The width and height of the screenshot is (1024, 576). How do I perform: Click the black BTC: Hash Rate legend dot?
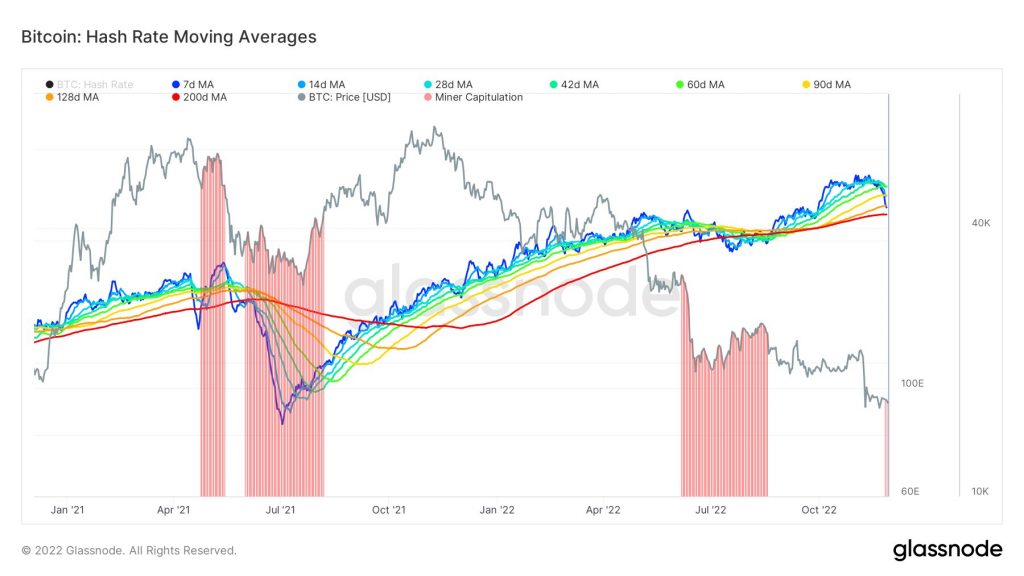tap(49, 85)
